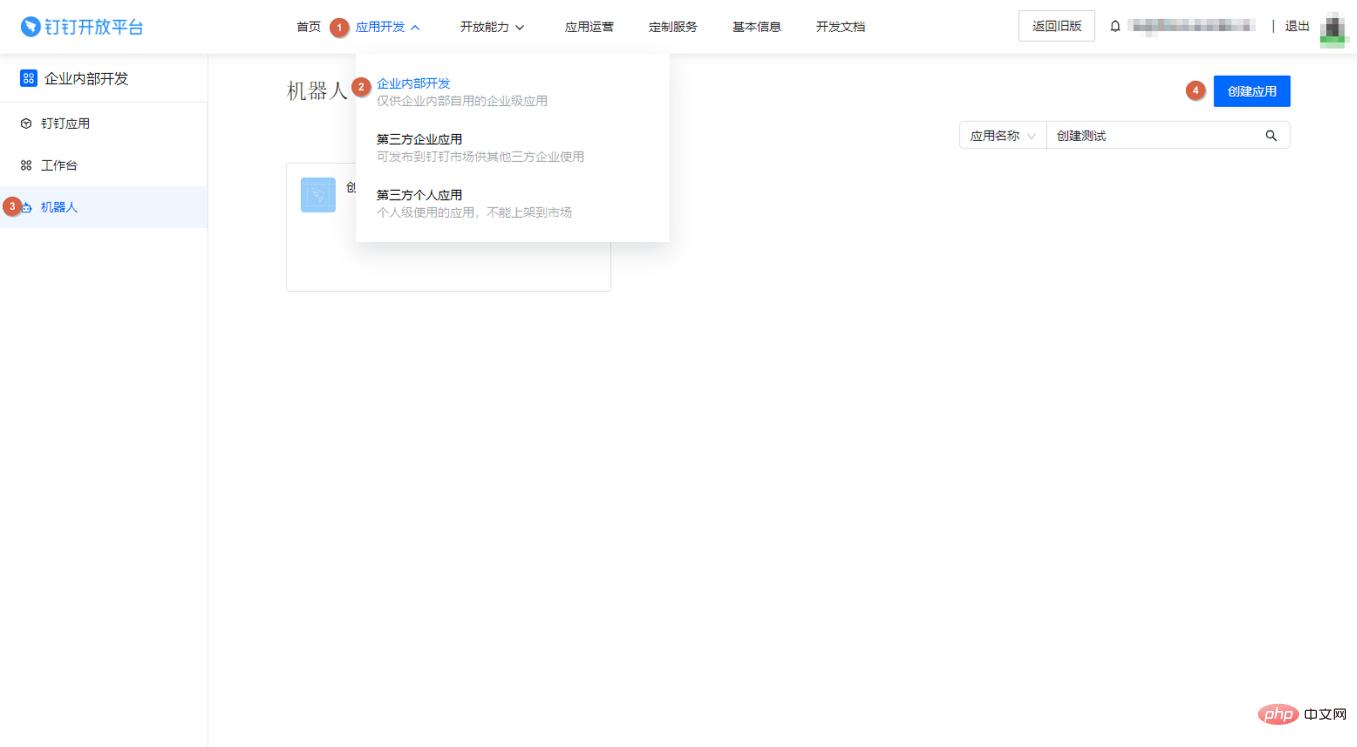
Task: Click the 返回旧版 button
Action: click(1056, 27)
